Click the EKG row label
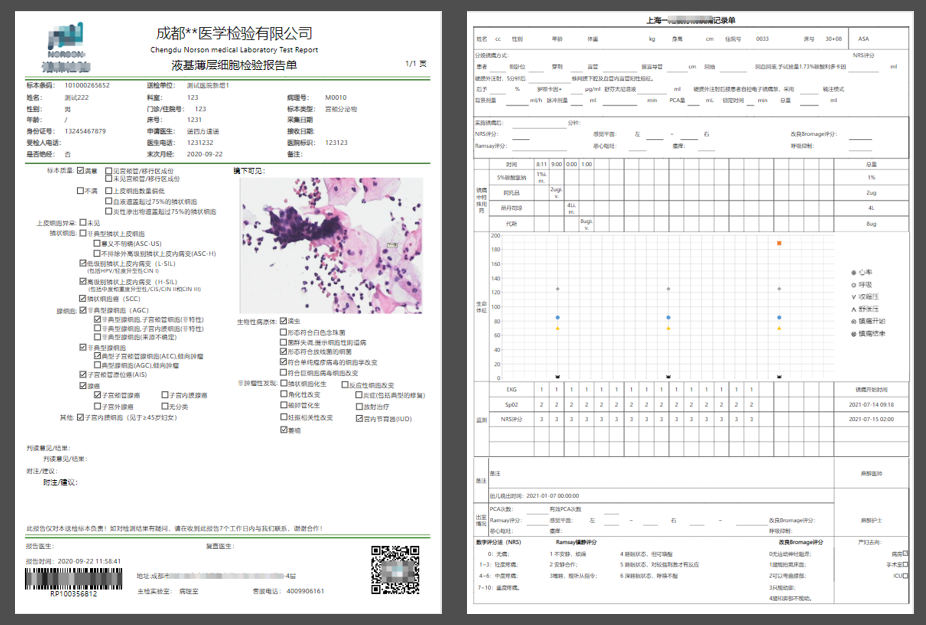The width and height of the screenshot is (926, 625). pyautogui.click(x=511, y=389)
